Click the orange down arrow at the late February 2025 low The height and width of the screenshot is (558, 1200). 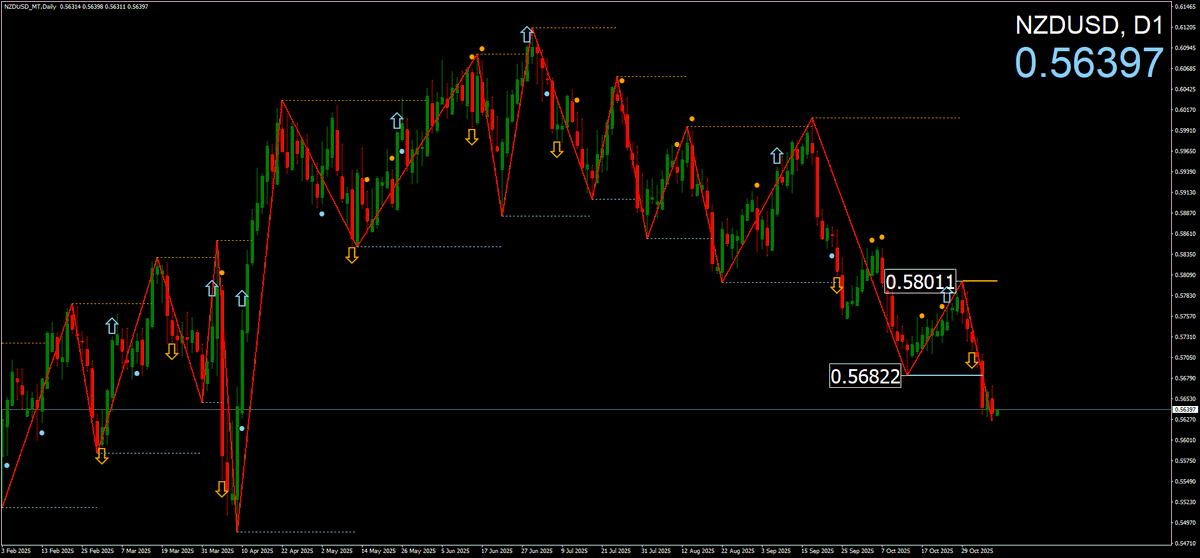pos(101,456)
